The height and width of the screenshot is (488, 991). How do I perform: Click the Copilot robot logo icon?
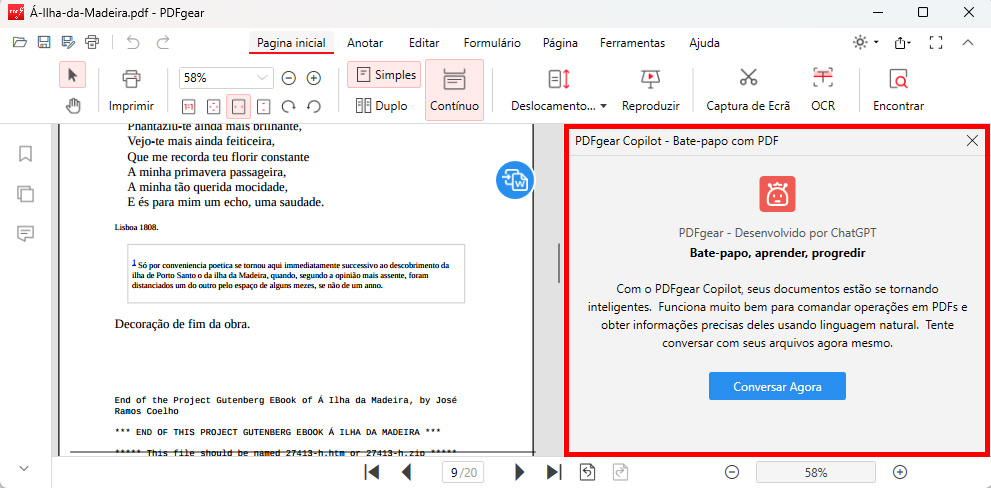pyautogui.click(x=777, y=194)
